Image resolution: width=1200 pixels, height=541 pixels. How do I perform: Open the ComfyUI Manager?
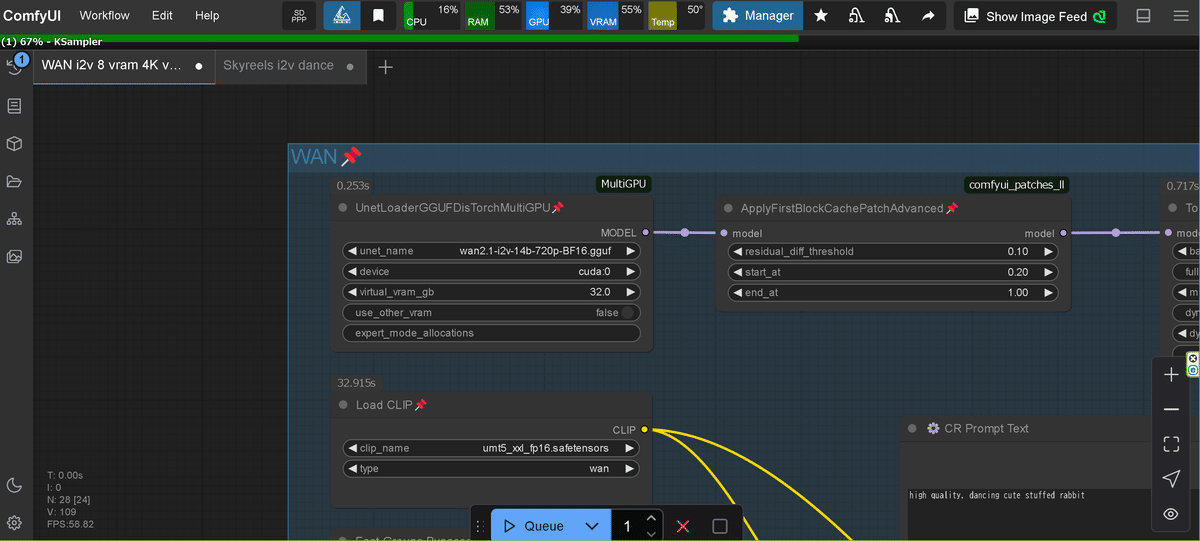[x=758, y=16]
